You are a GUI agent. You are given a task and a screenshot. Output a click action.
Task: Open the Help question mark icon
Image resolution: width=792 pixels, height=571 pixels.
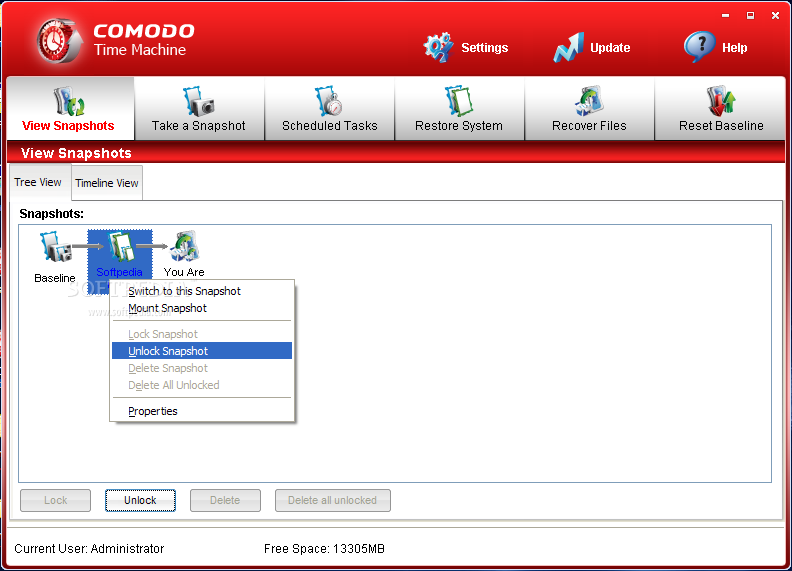pos(700,46)
